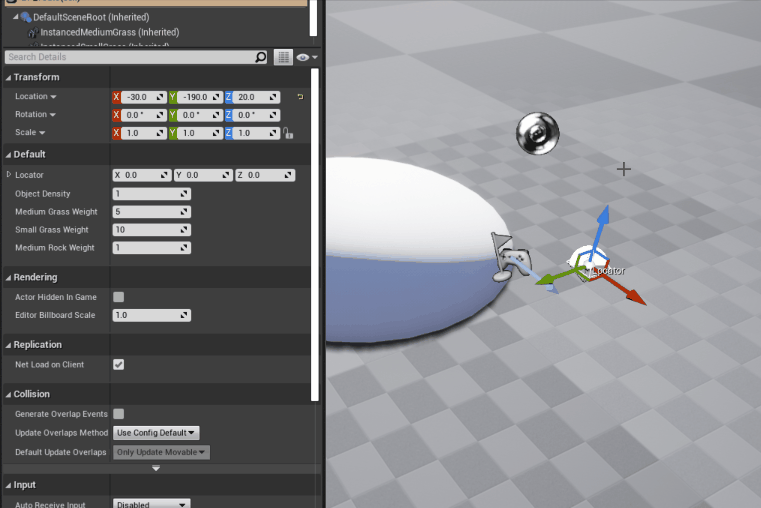Screen dimensions: 761x508
Task: Edit the Scale X value field
Action: click(144, 133)
